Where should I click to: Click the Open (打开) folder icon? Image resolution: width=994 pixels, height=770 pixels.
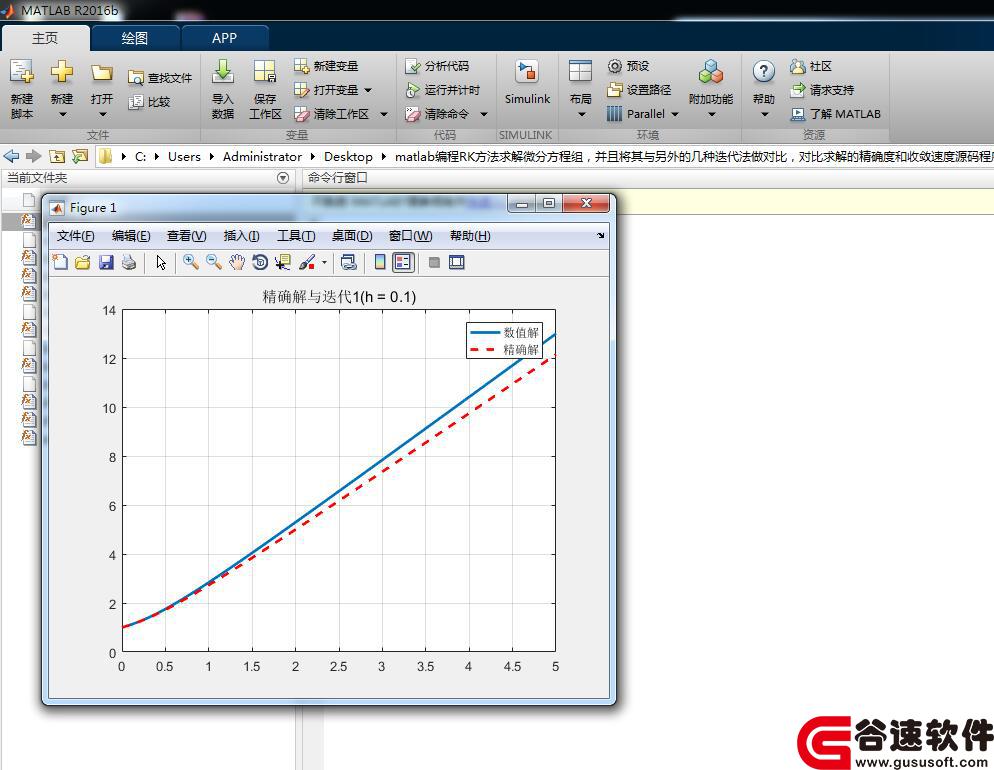(101, 72)
